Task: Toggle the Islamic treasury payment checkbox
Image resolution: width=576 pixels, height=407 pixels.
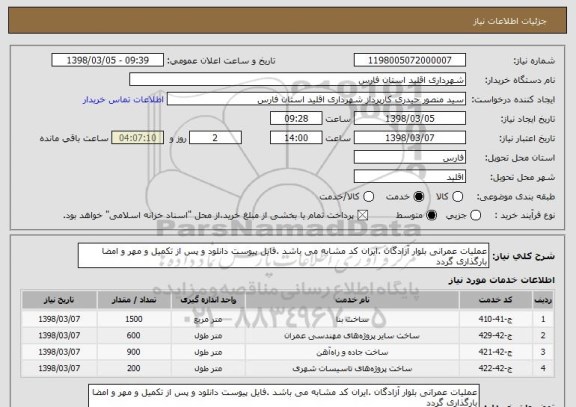Action: (363, 216)
